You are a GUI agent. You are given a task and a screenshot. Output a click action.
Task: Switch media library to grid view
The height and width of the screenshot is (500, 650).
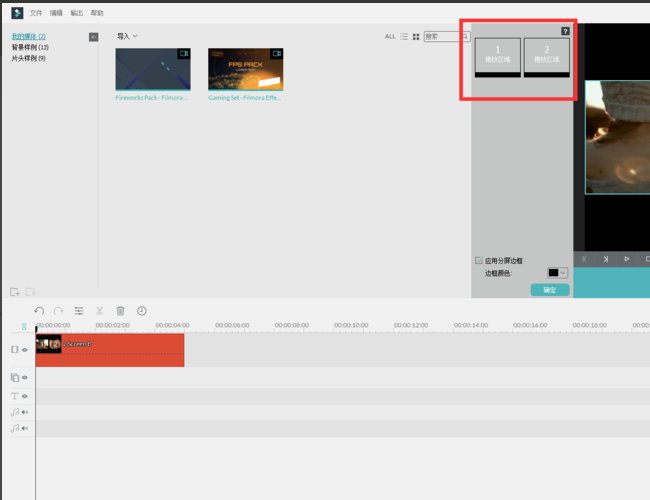416,37
